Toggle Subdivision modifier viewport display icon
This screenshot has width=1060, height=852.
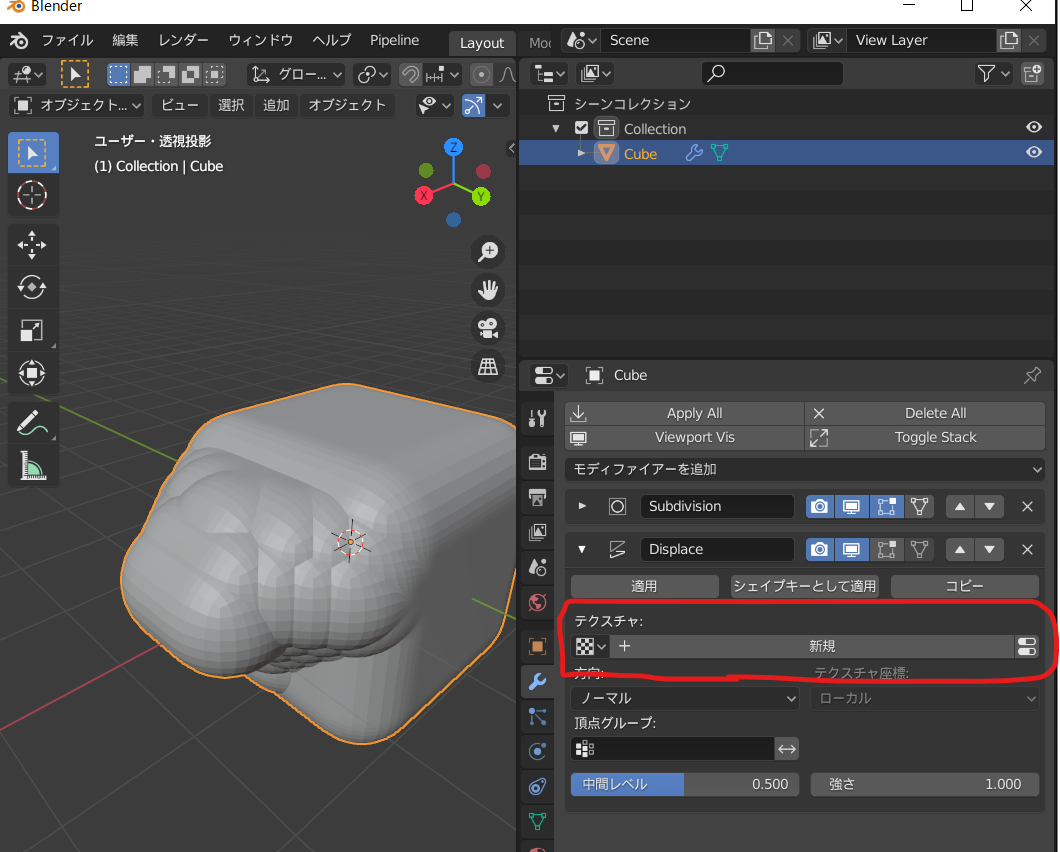coord(851,506)
